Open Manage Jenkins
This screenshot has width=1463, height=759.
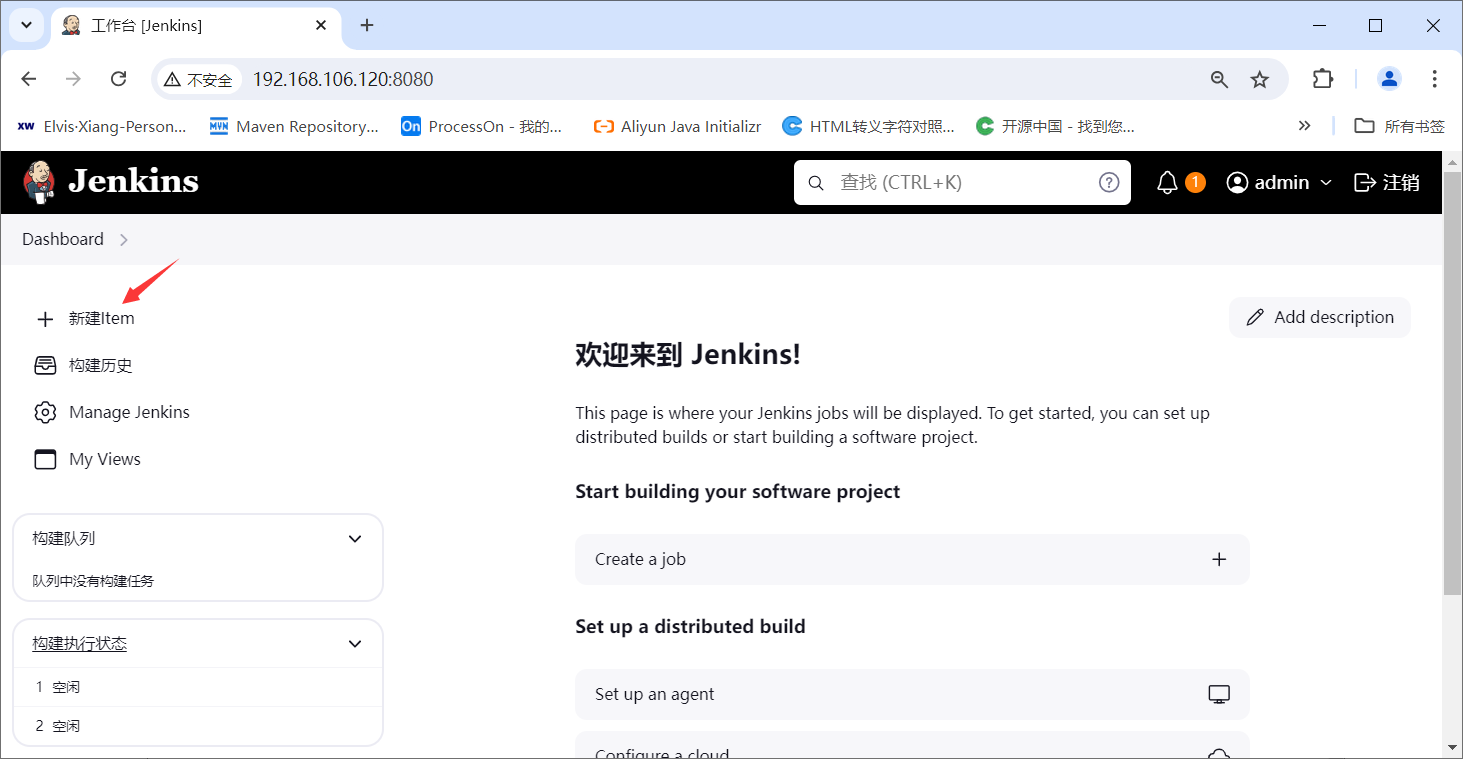129,412
